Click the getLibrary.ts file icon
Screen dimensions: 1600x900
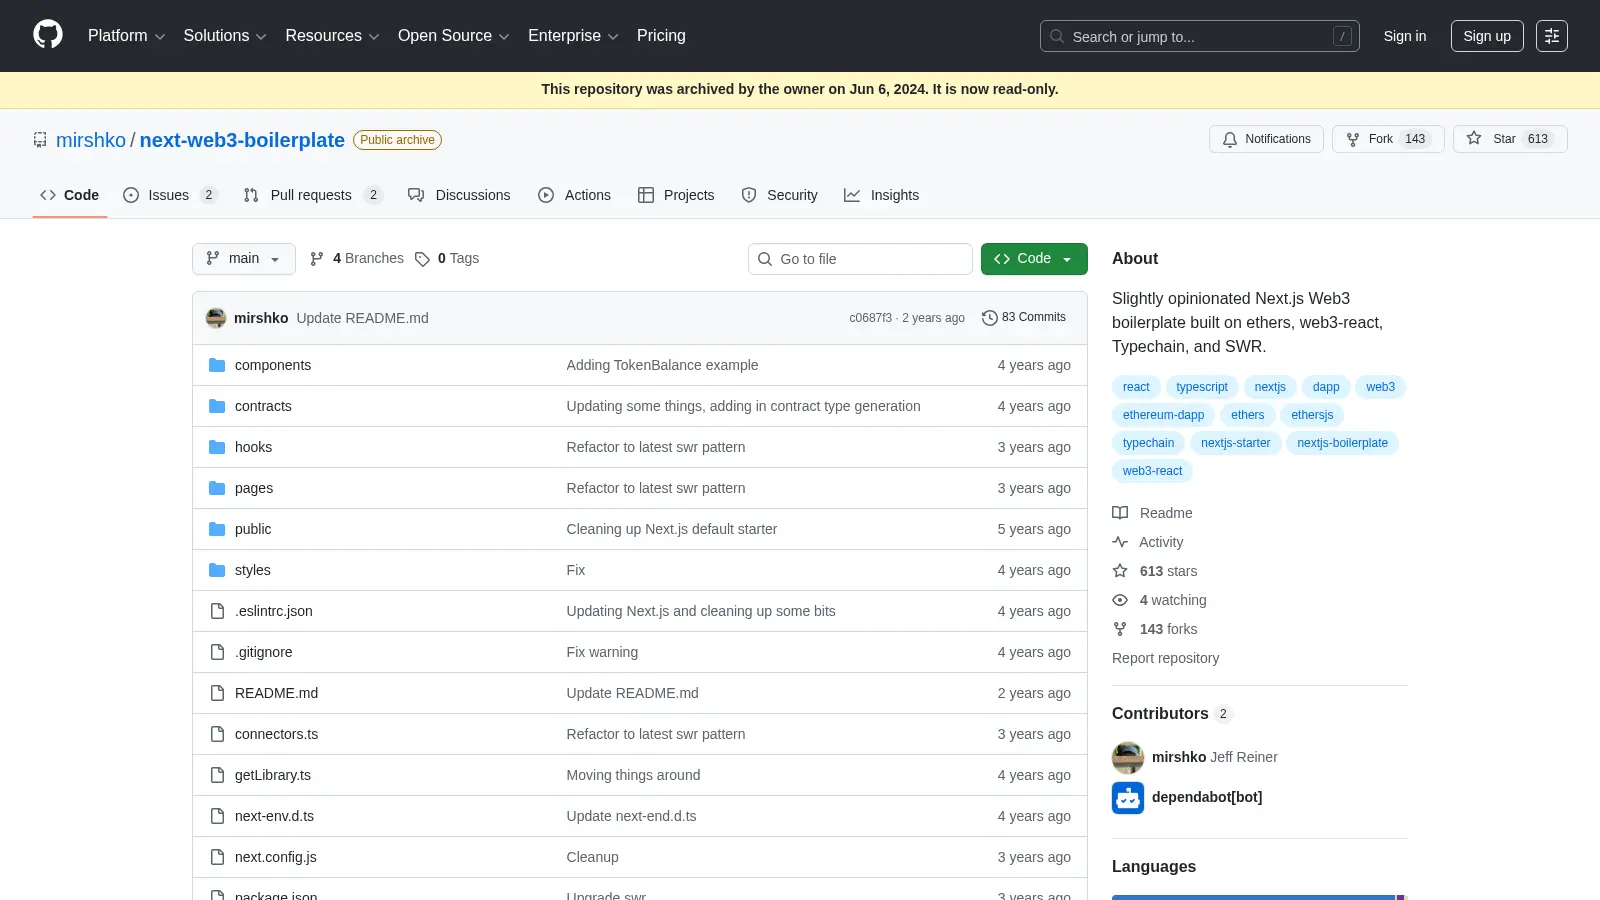[217, 775]
